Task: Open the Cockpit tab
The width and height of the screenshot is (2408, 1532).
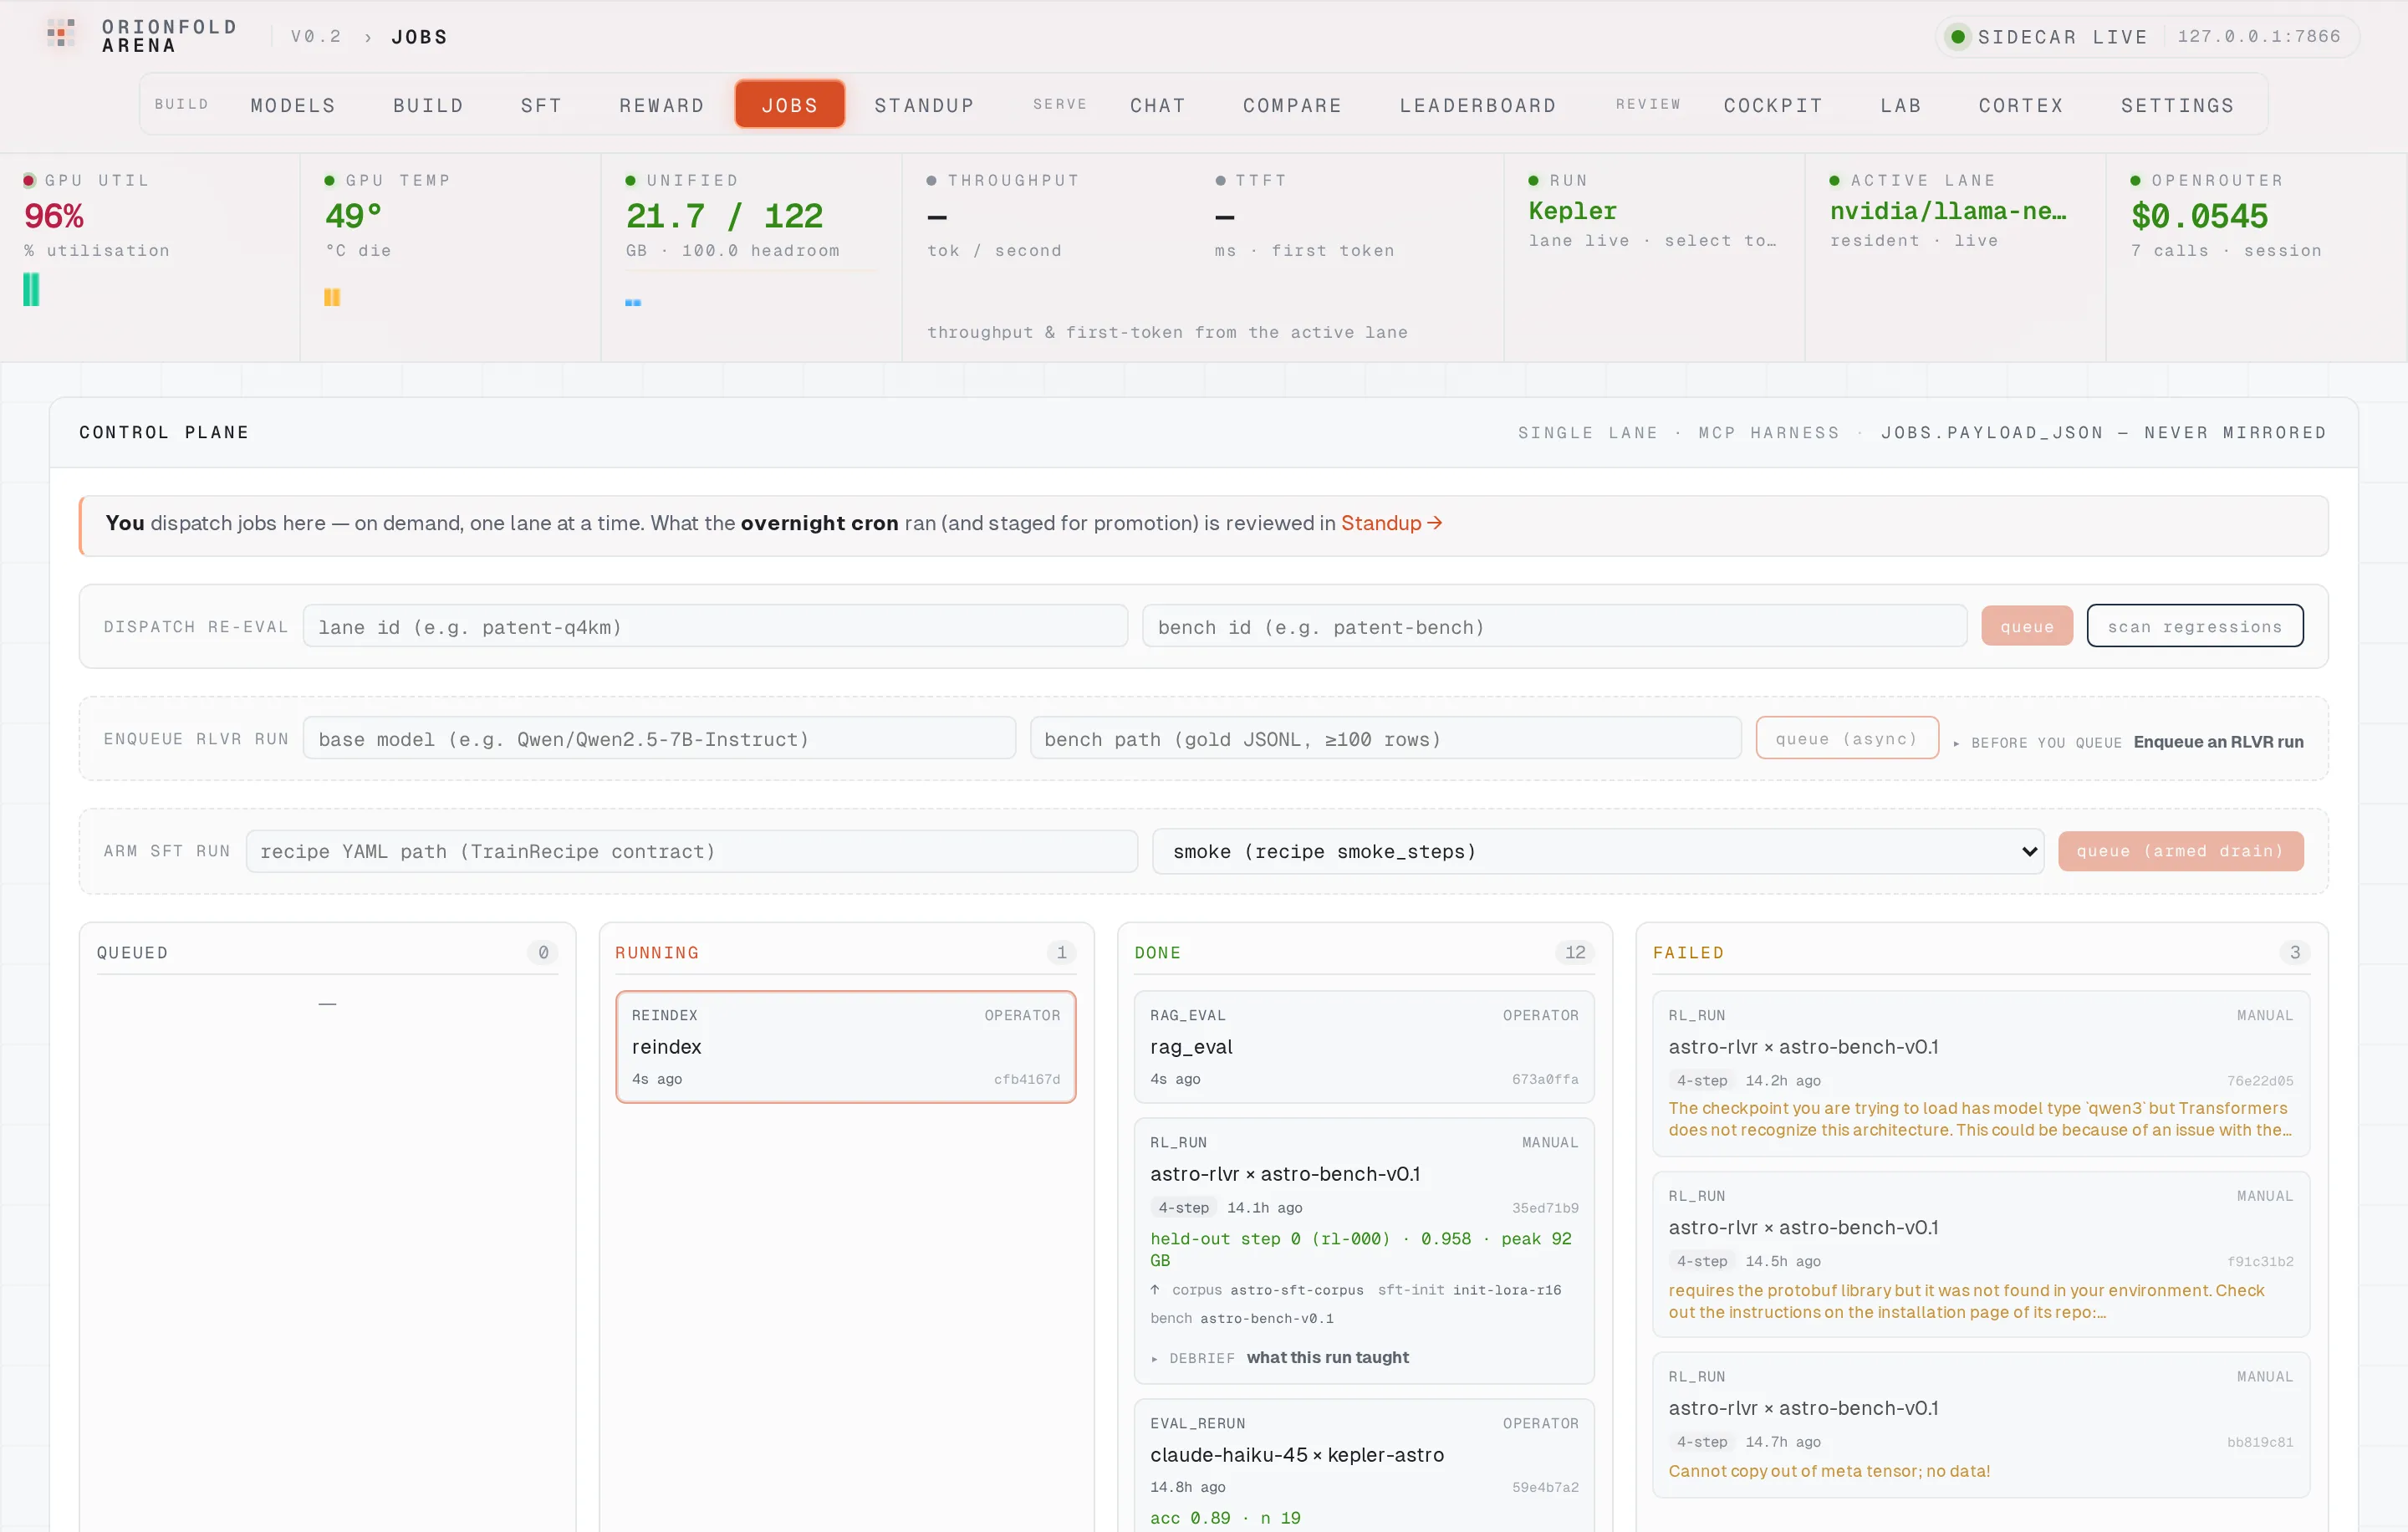Action: coord(1772,105)
